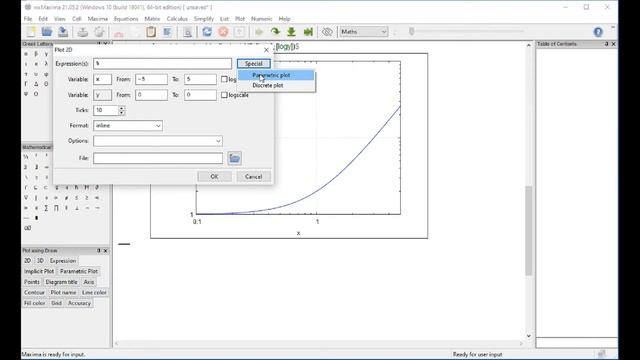
Task: Browse for file with folder icon
Action: [x=234, y=158]
